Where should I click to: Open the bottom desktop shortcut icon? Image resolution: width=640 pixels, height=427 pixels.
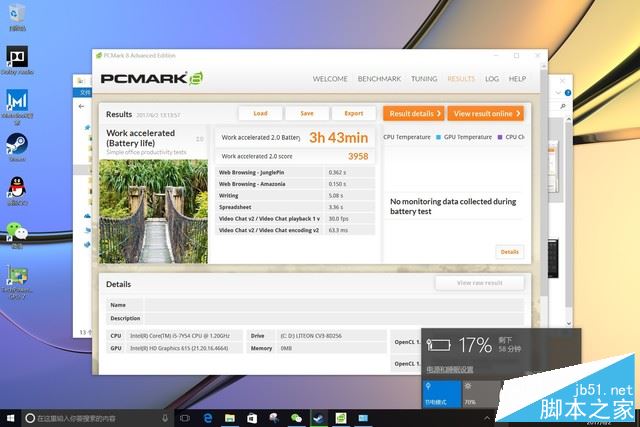pyautogui.click(x=17, y=281)
